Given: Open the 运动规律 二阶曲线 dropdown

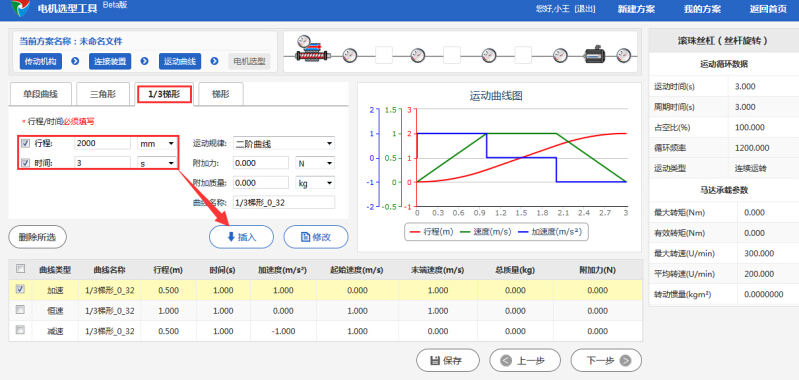Looking at the screenshot, I should point(284,144).
